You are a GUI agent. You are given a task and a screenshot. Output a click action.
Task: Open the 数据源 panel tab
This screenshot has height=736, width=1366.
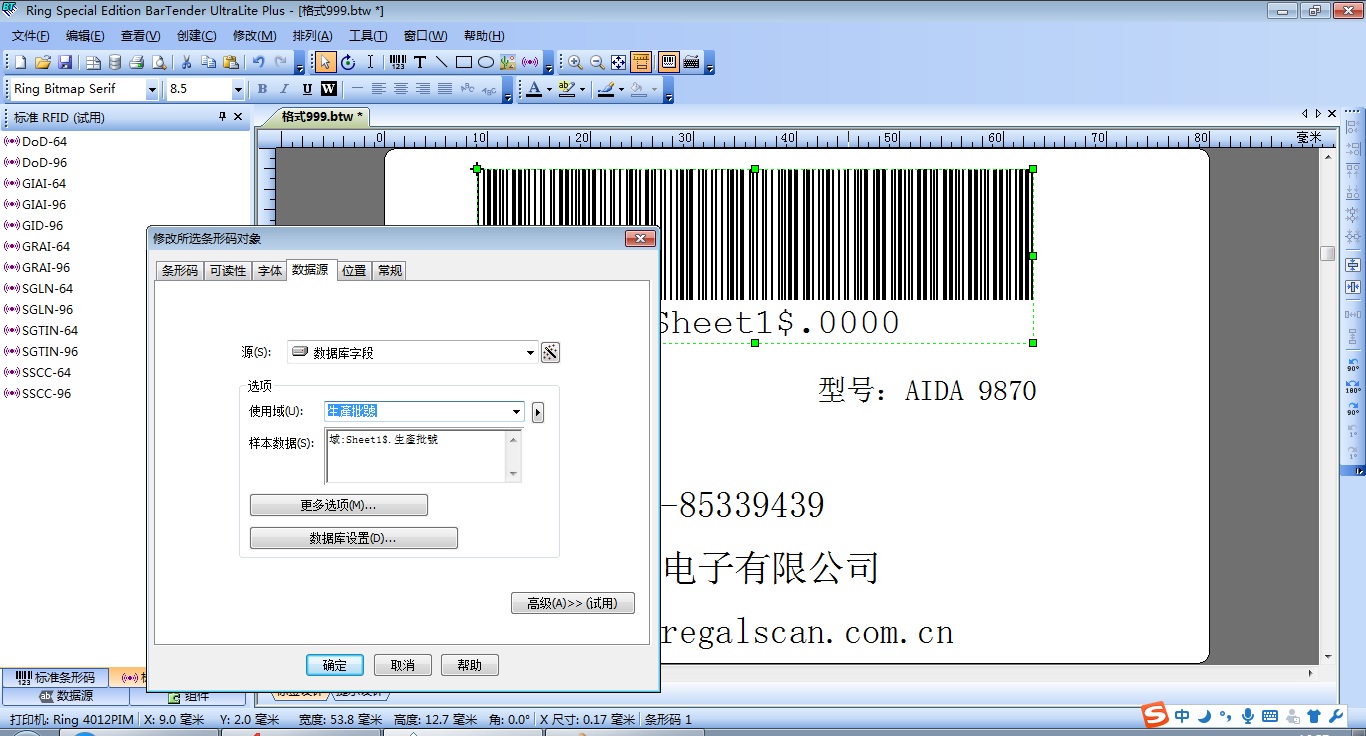coord(65,696)
